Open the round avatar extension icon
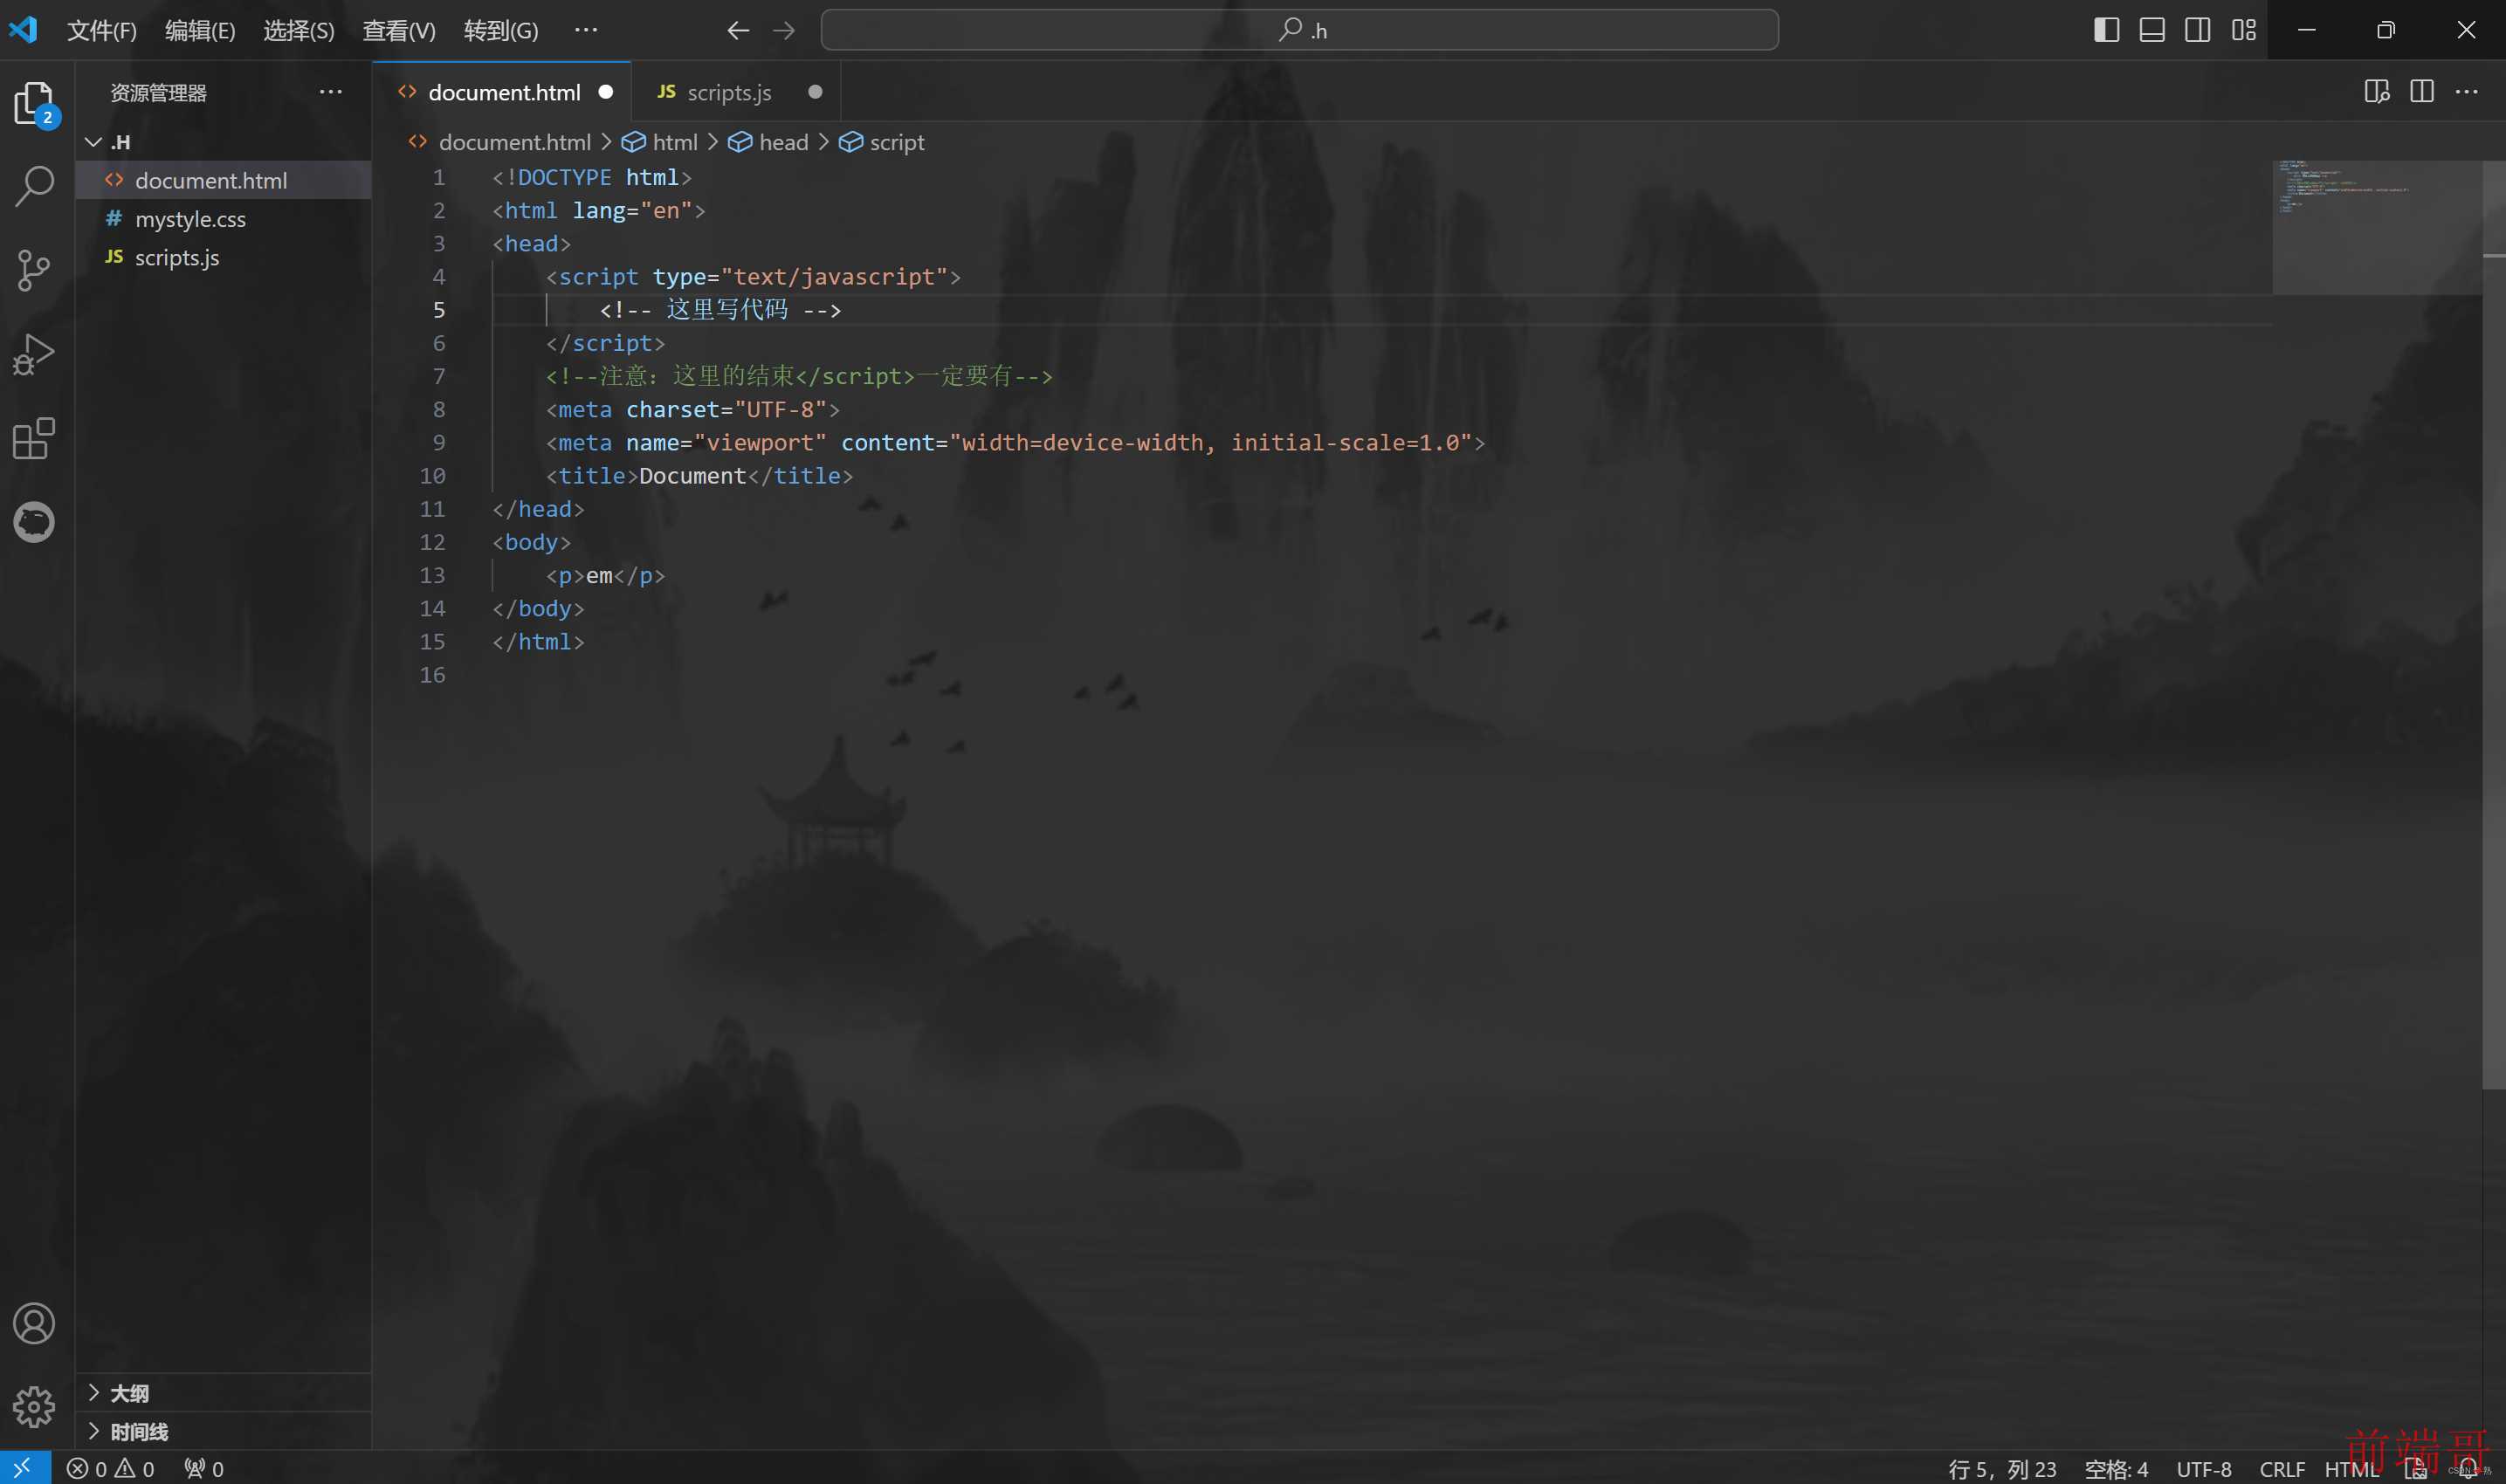This screenshot has width=2506, height=1484. pyautogui.click(x=34, y=521)
